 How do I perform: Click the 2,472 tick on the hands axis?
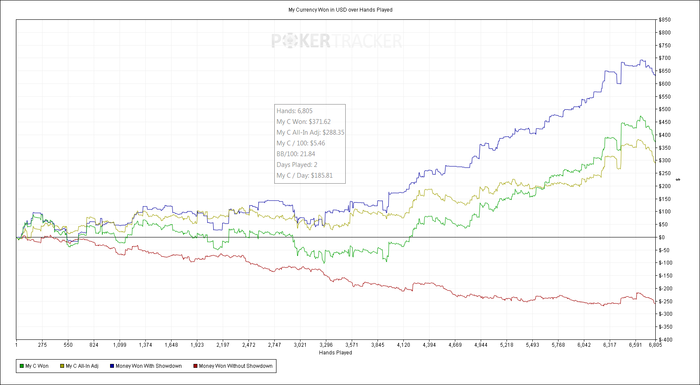(249, 345)
